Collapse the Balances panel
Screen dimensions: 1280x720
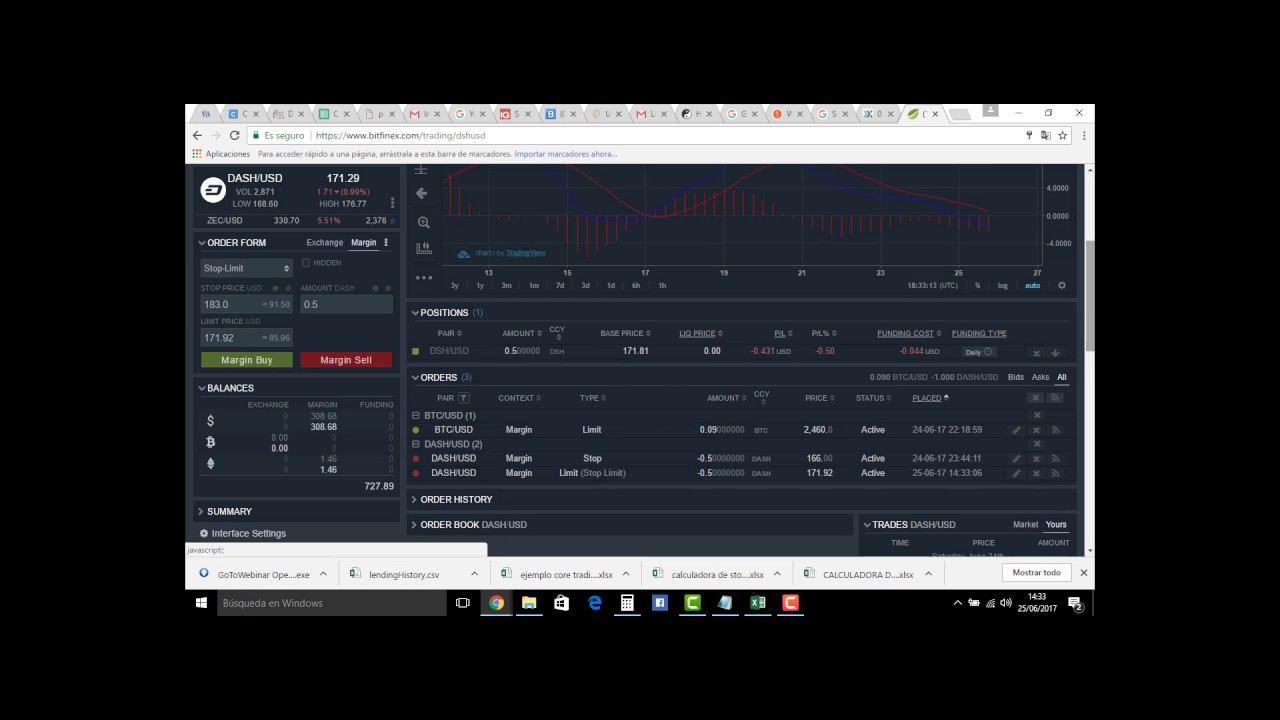pos(202,388)
